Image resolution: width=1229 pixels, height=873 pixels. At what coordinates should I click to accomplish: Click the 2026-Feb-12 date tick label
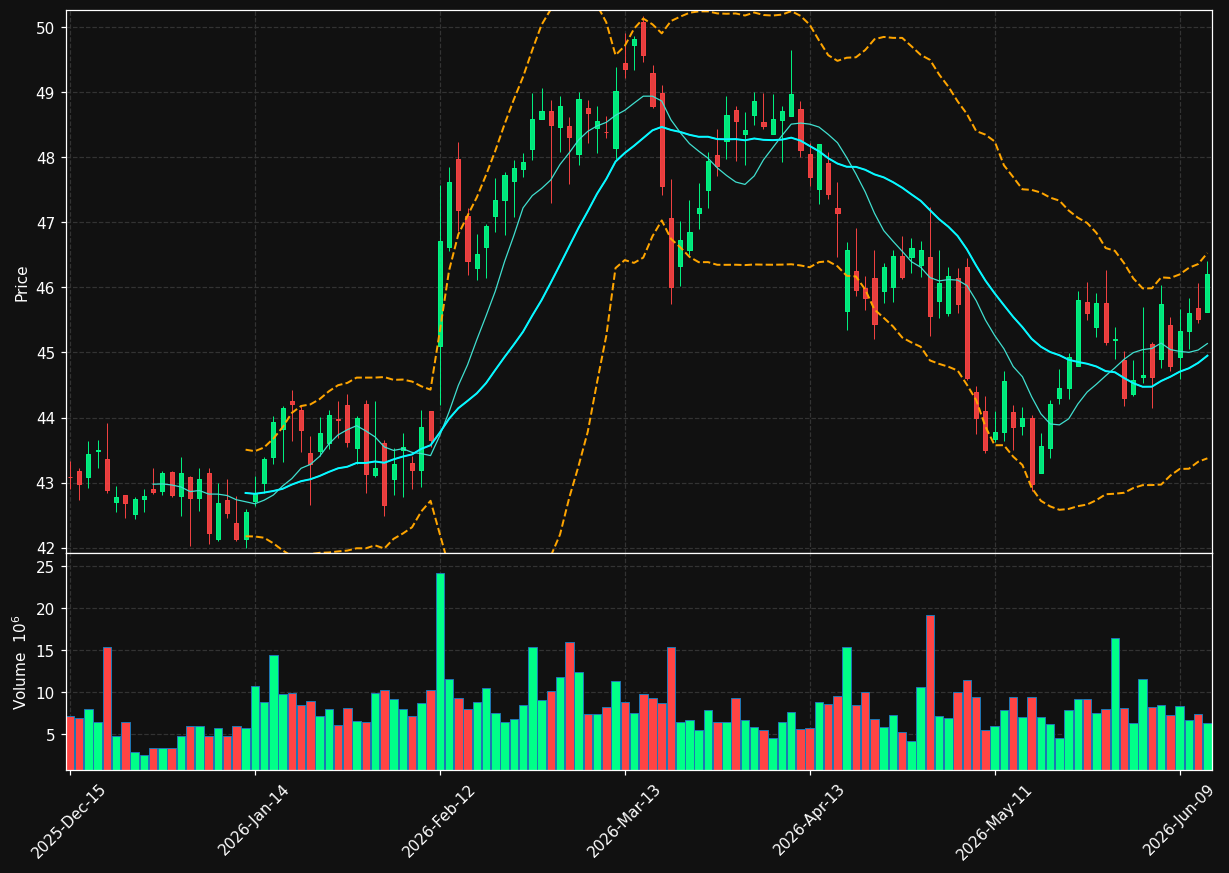(438, 820)
